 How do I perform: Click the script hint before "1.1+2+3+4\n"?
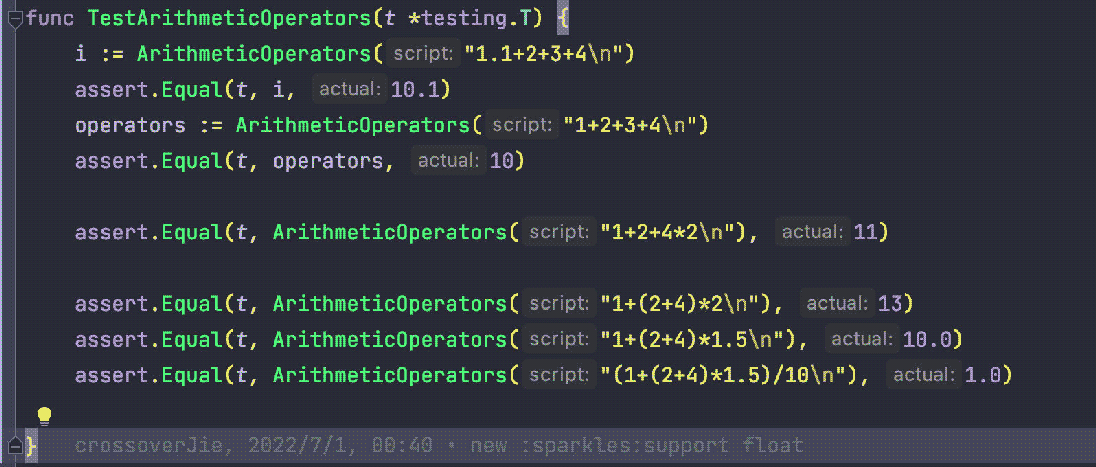423,54
